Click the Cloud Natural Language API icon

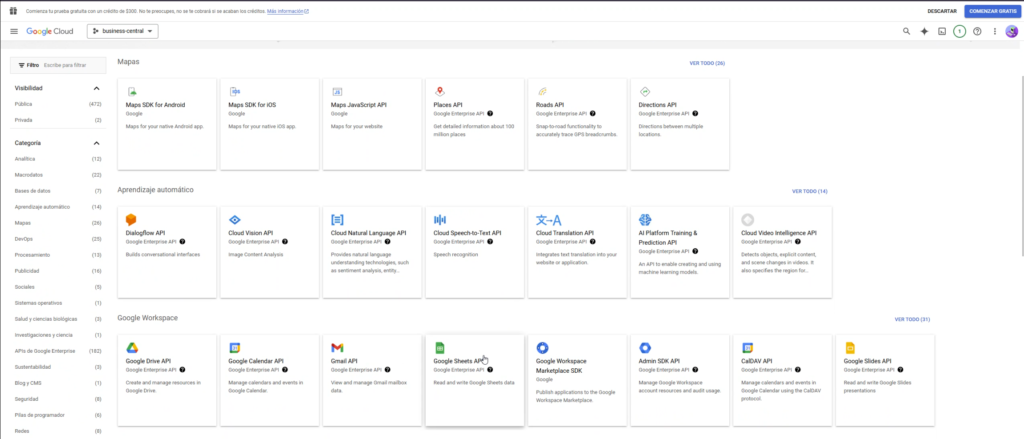pos(337,220)
